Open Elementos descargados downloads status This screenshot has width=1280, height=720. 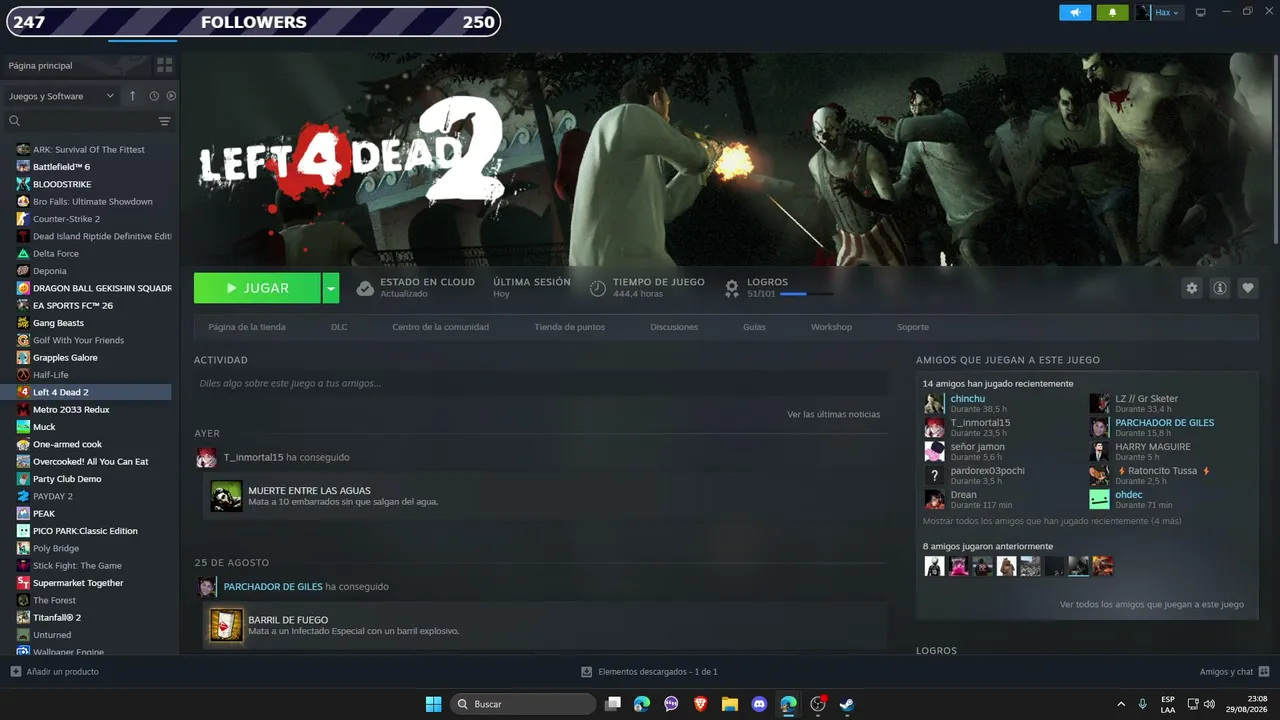click(649, 672)
